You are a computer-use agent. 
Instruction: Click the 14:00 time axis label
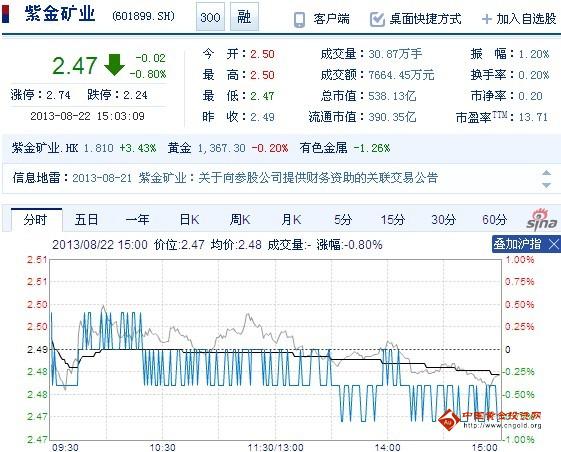tap(387, 447)
